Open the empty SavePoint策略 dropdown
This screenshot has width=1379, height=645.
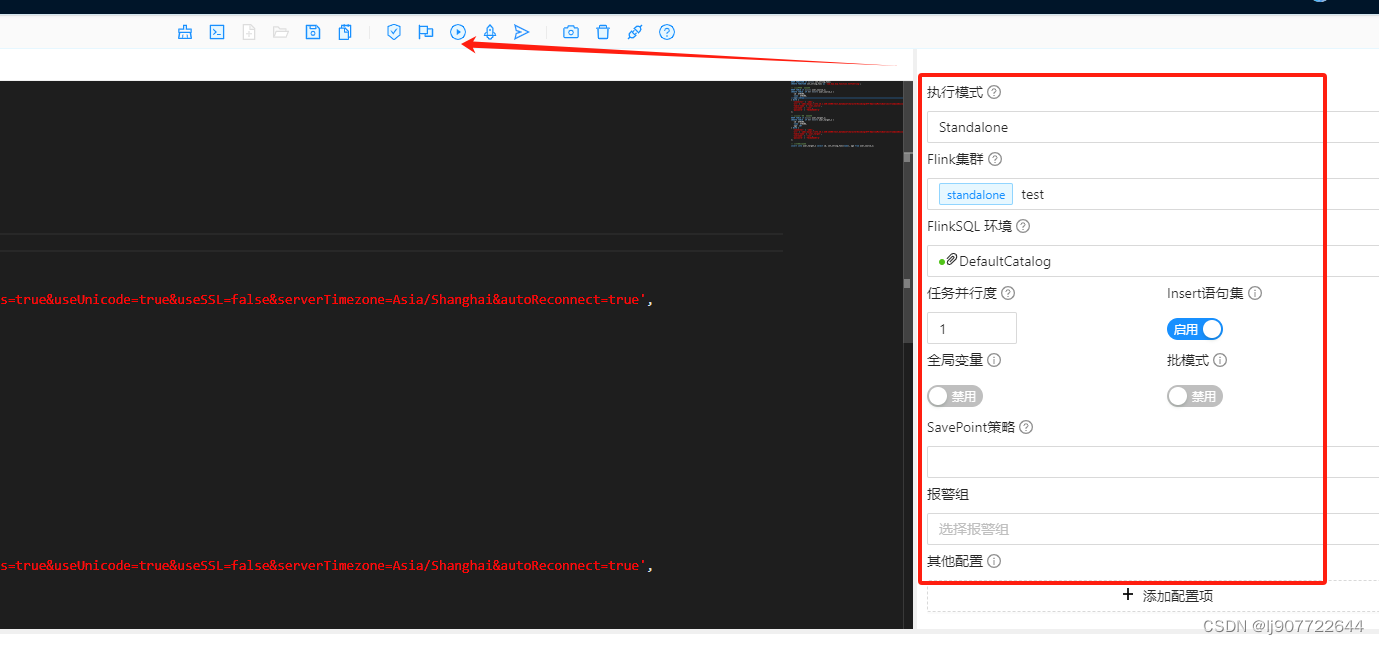tap(1153, 462)
